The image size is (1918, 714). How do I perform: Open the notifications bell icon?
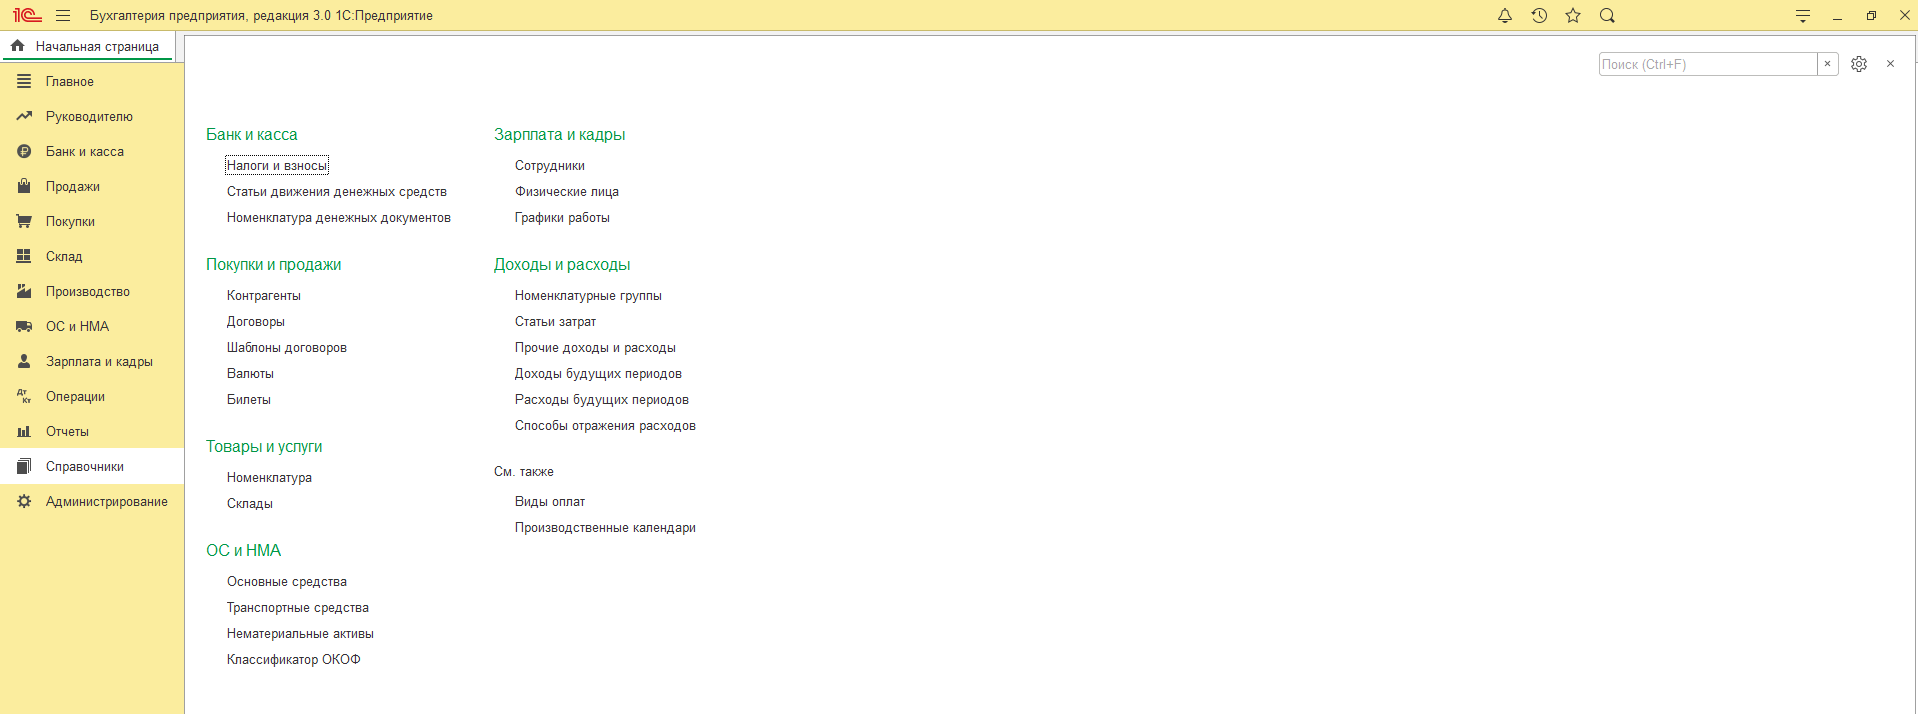coord(1504,16)
